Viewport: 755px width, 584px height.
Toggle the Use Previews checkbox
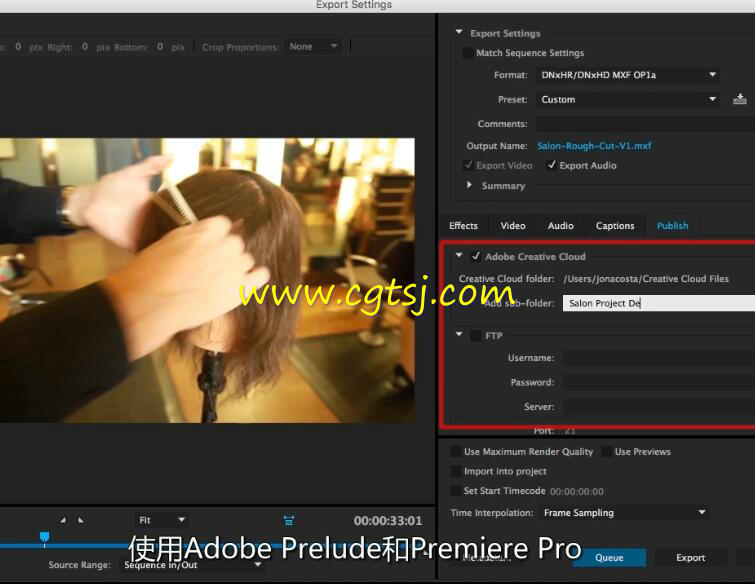pos(607,452)
